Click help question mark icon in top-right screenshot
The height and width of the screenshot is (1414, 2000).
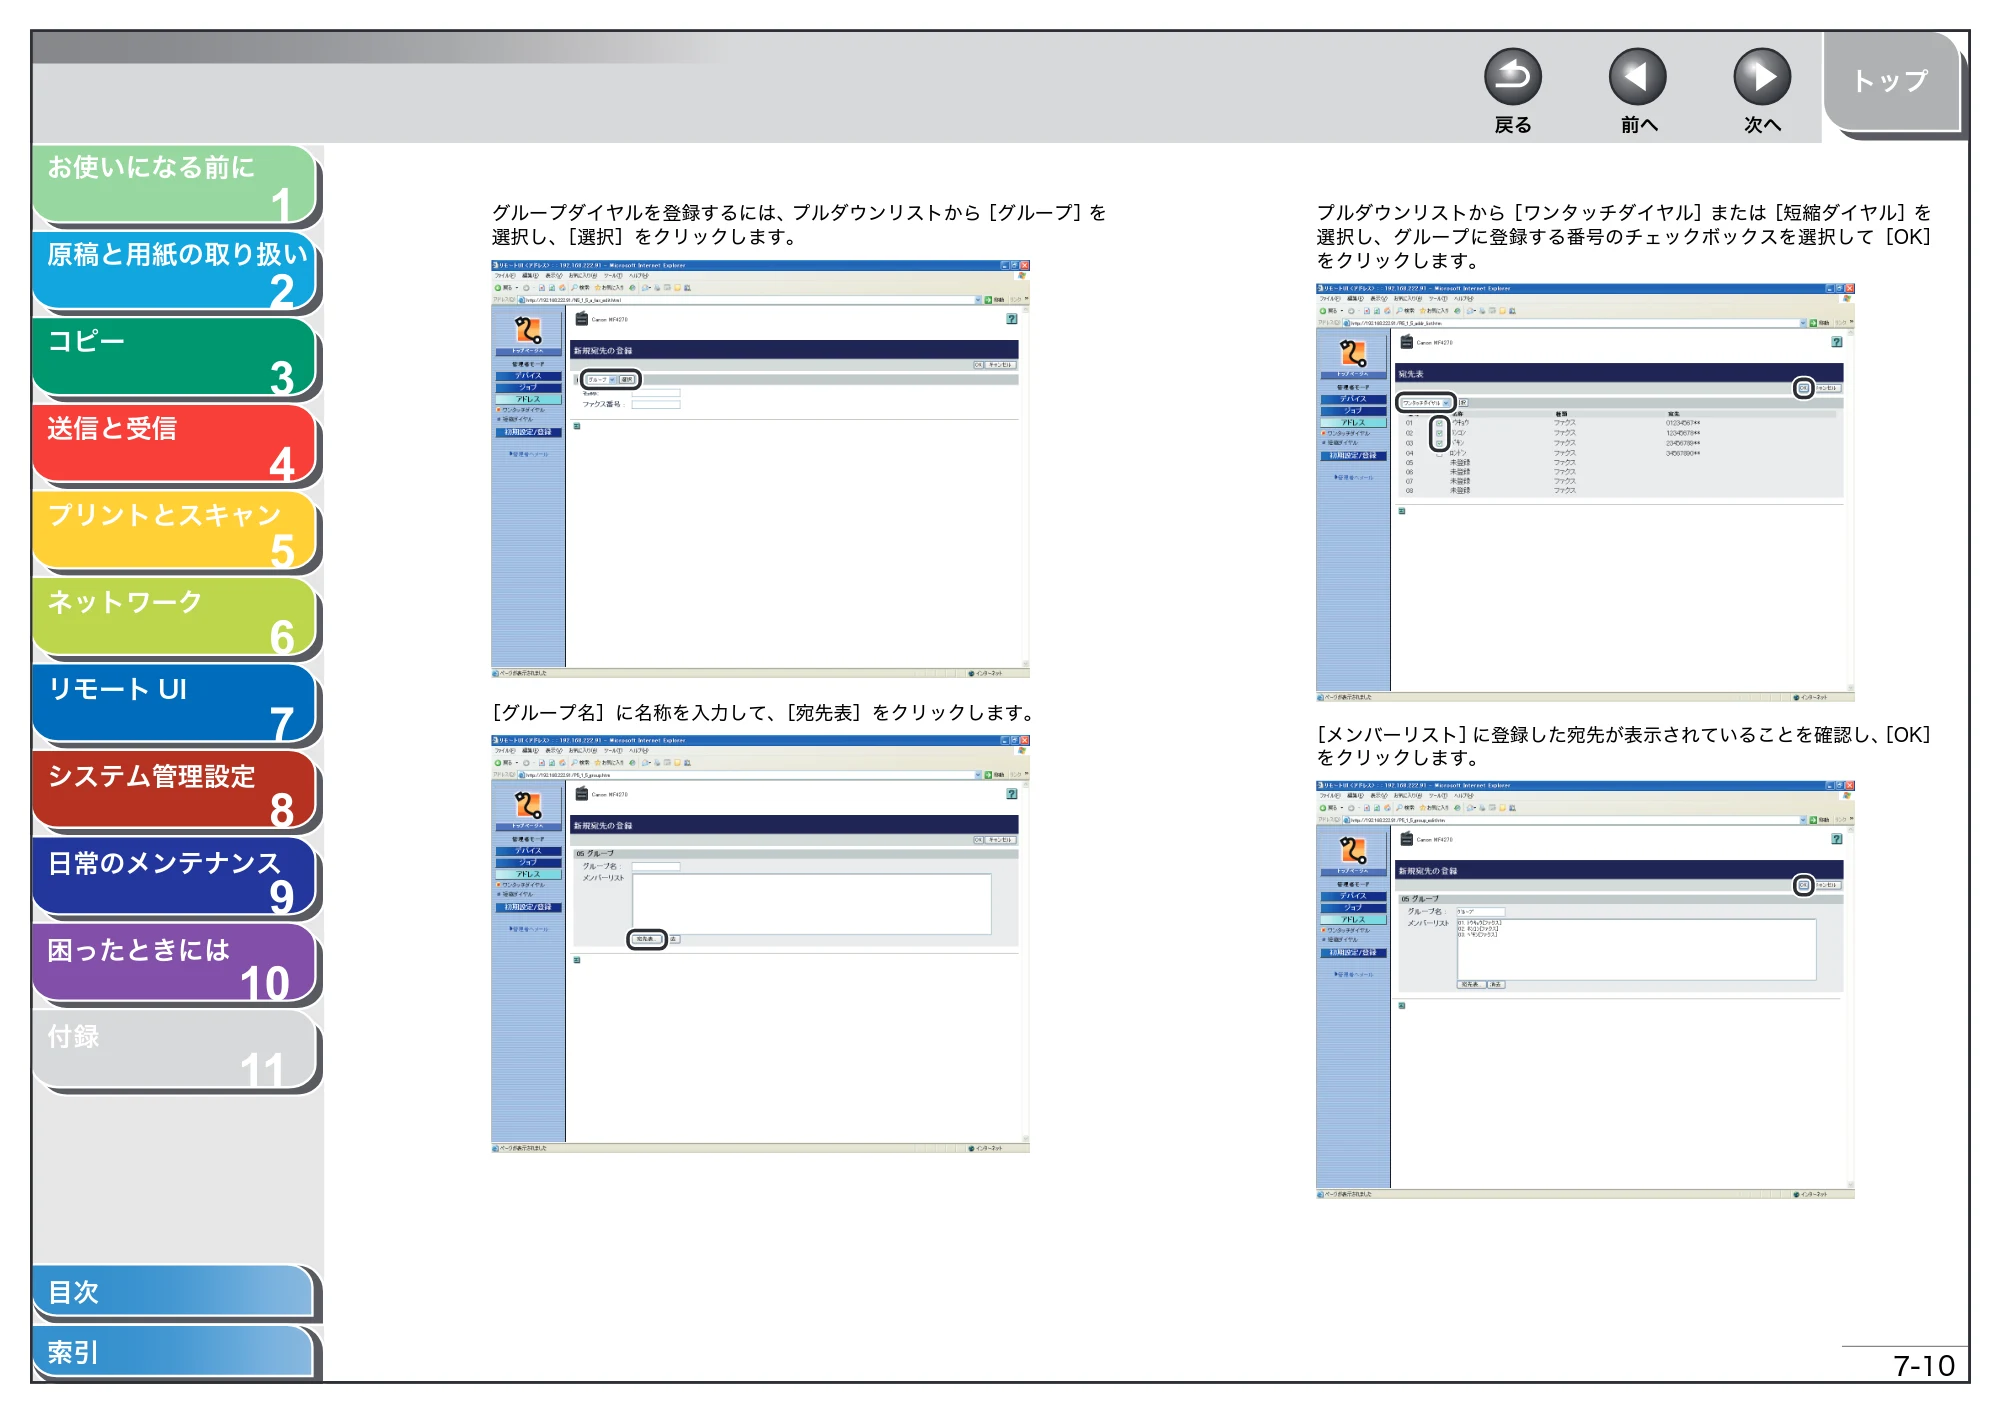coord(1837,342)
